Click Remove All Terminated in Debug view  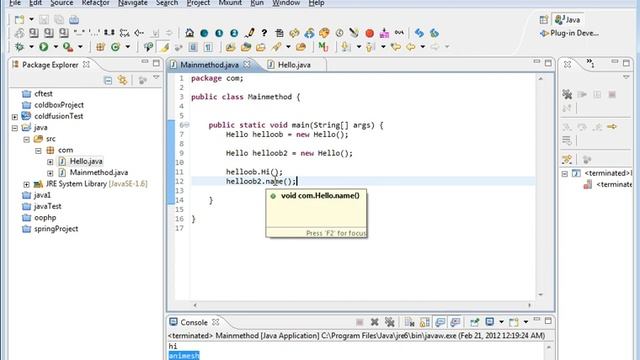[x=567, y=95]
